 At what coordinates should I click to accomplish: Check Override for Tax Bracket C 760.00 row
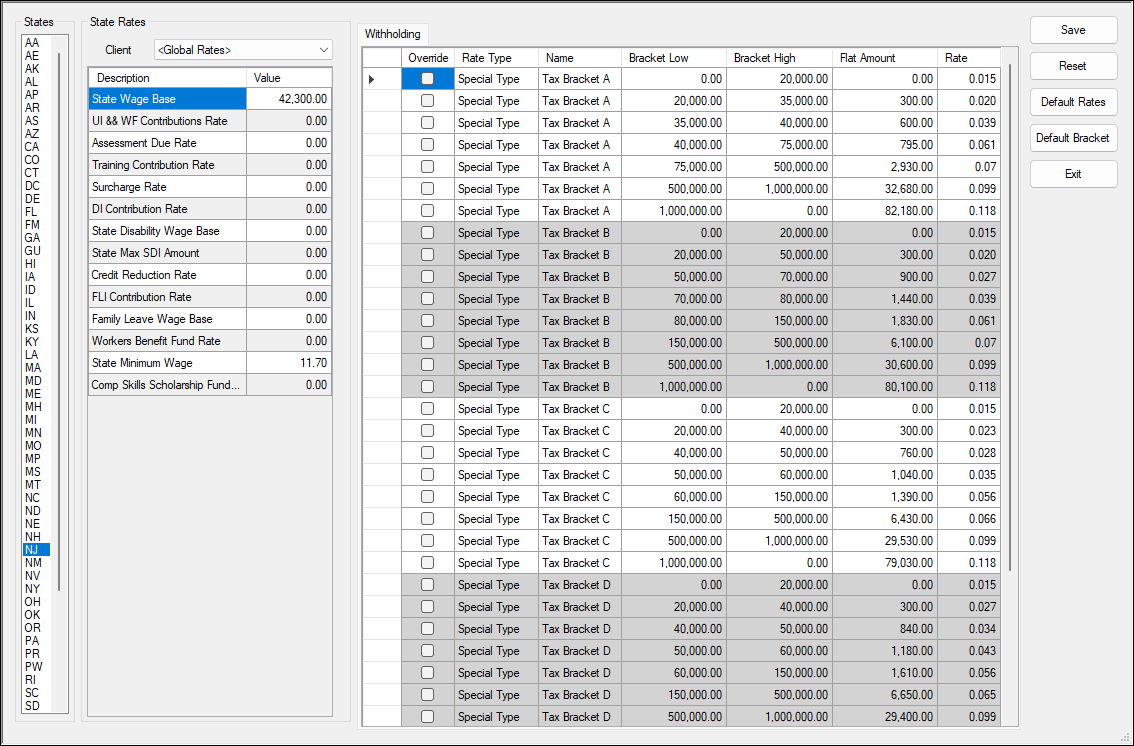click(x=427, y=453)
